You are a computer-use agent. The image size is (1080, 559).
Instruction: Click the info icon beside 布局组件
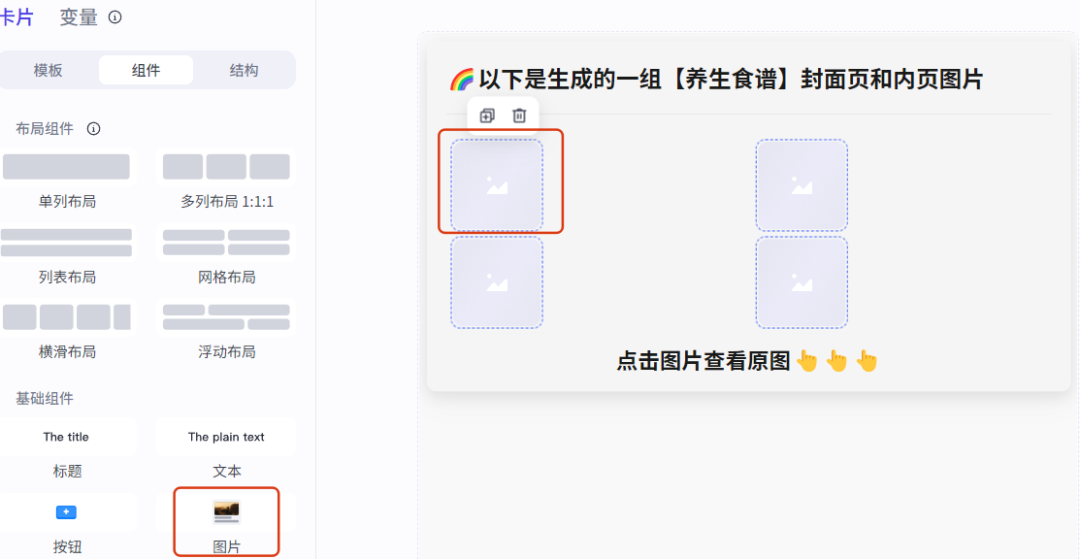point(94,129)
